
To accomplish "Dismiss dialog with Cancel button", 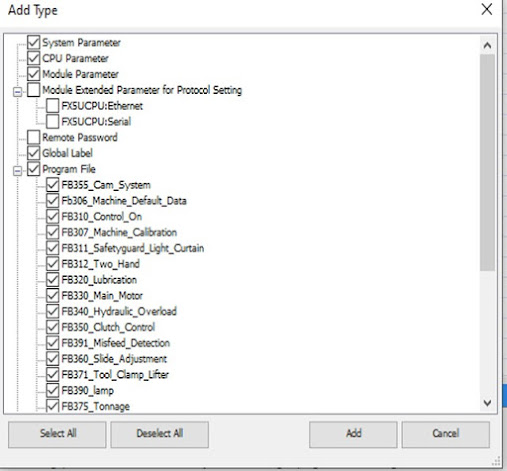I will [x=446, y=434].
